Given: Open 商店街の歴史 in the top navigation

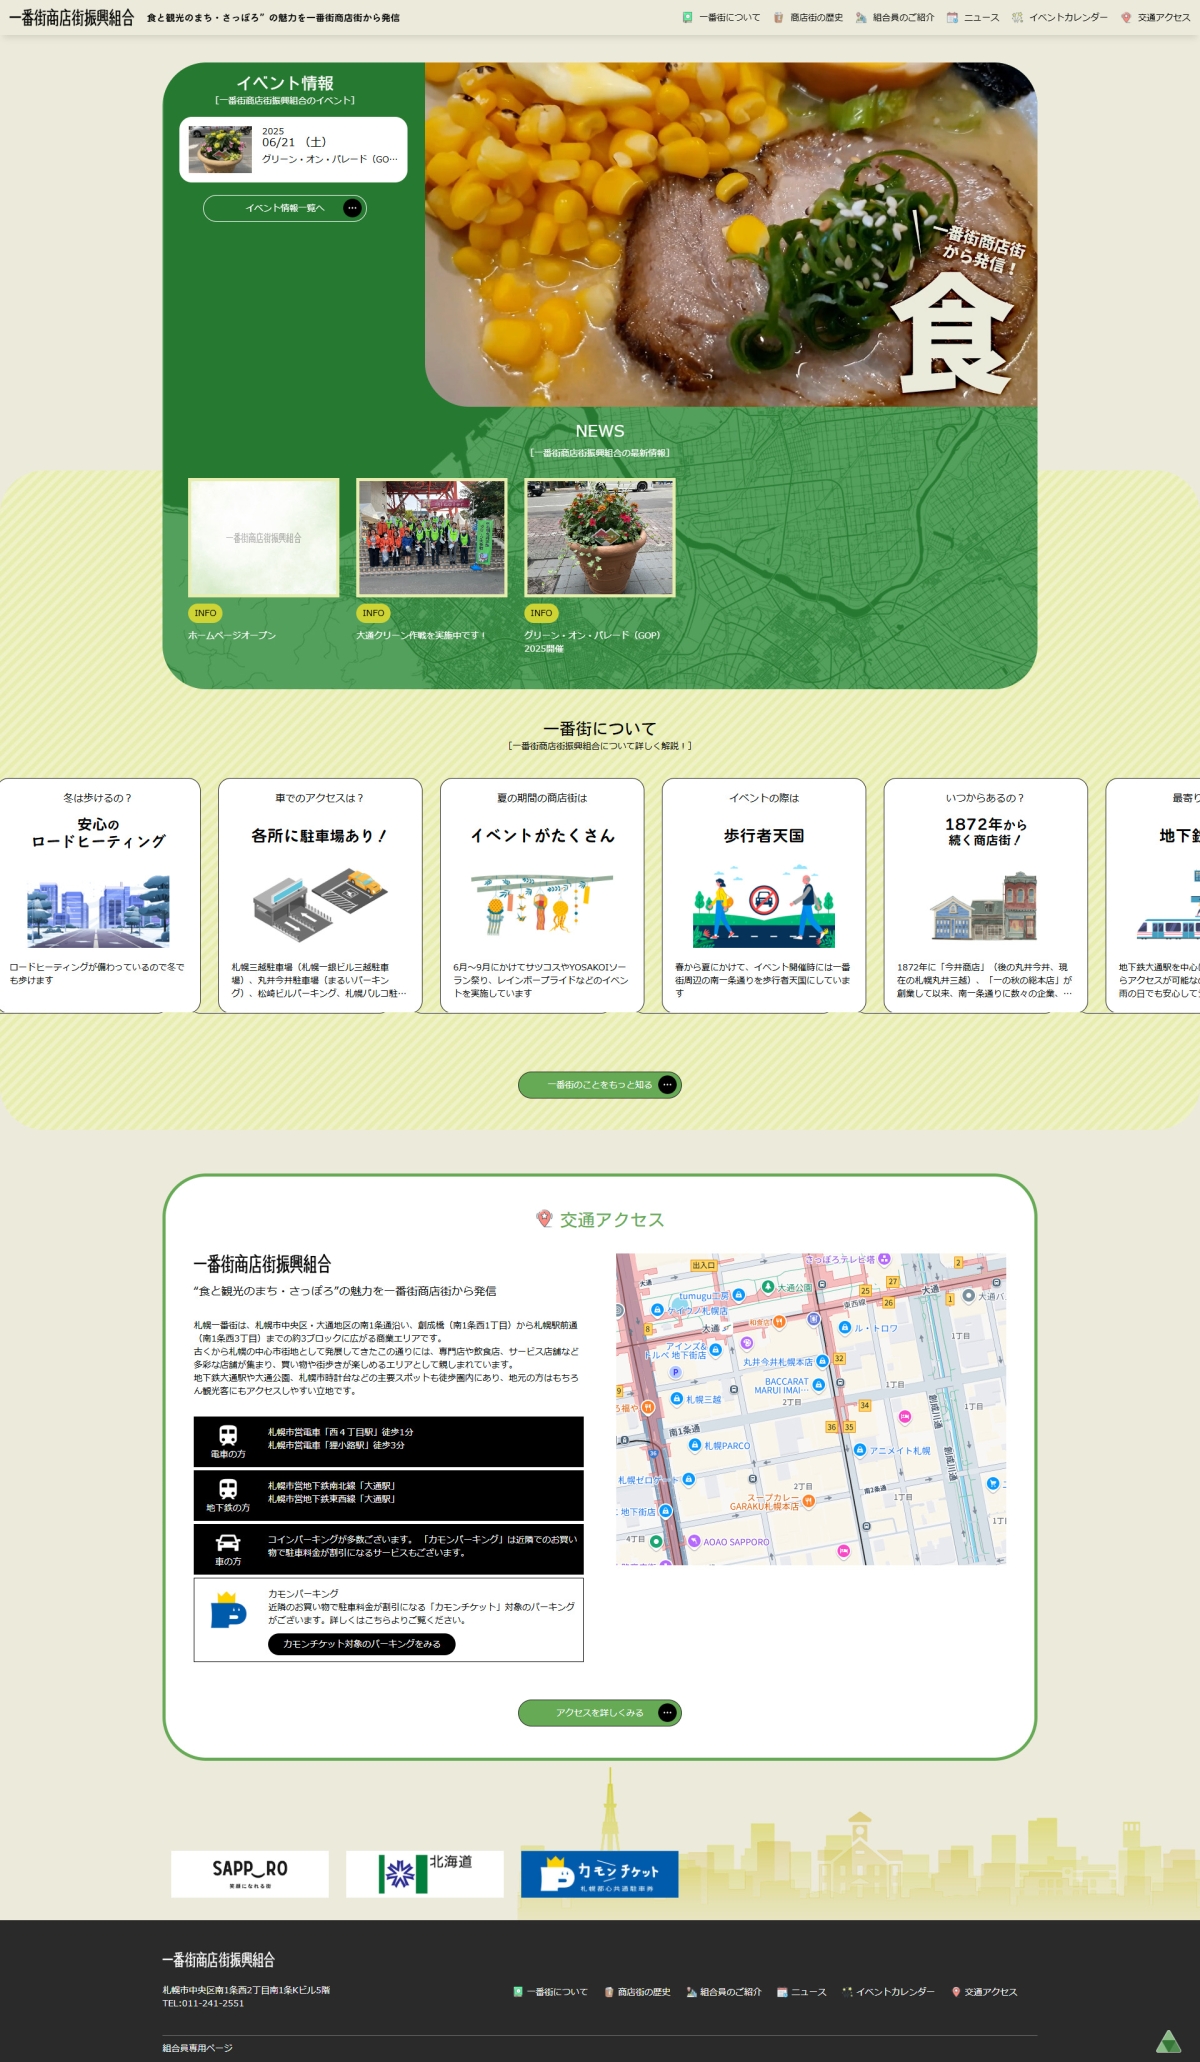Looking at the screenshot, I should tap(809, 18).
